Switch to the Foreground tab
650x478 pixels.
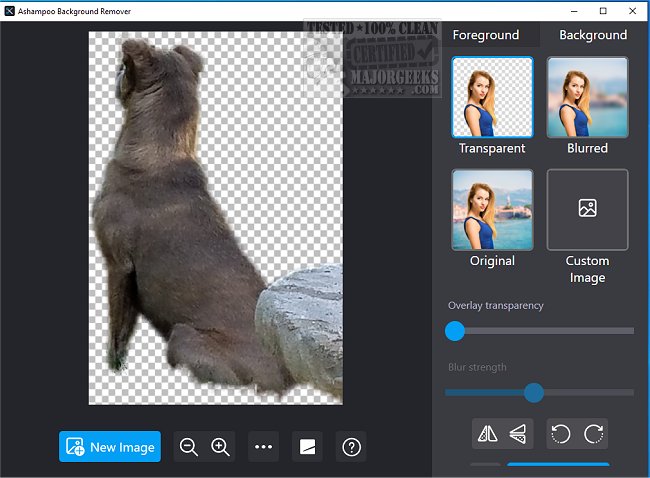[x=486, y=35]
